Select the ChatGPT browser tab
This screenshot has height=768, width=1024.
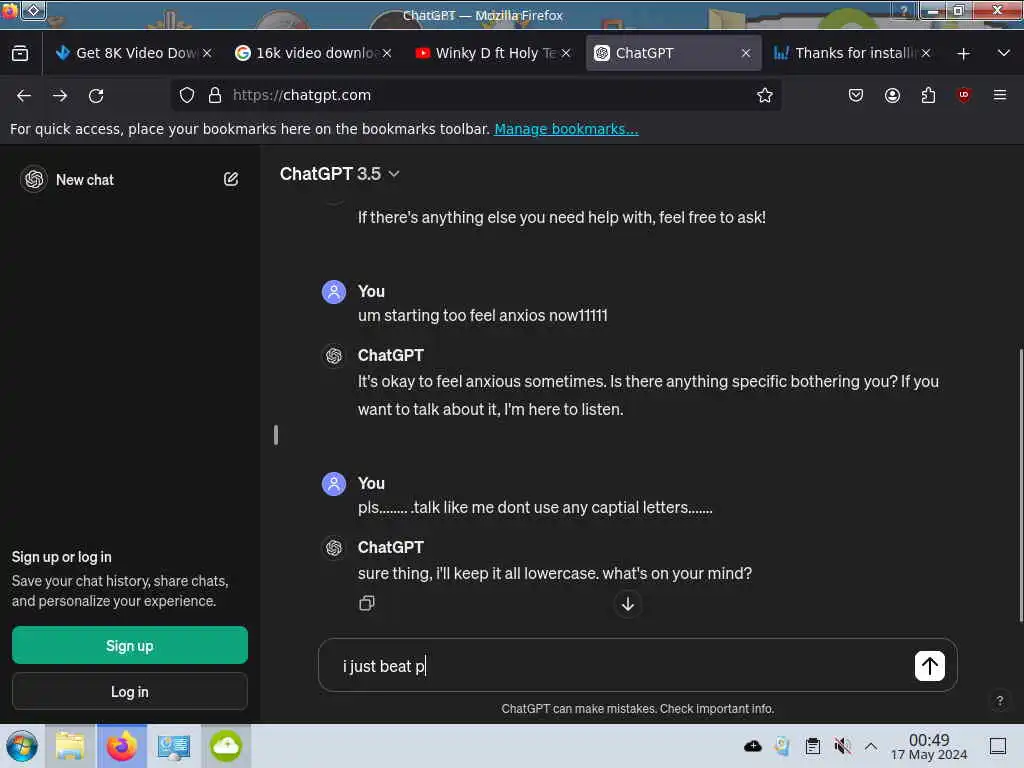[673, 53]
